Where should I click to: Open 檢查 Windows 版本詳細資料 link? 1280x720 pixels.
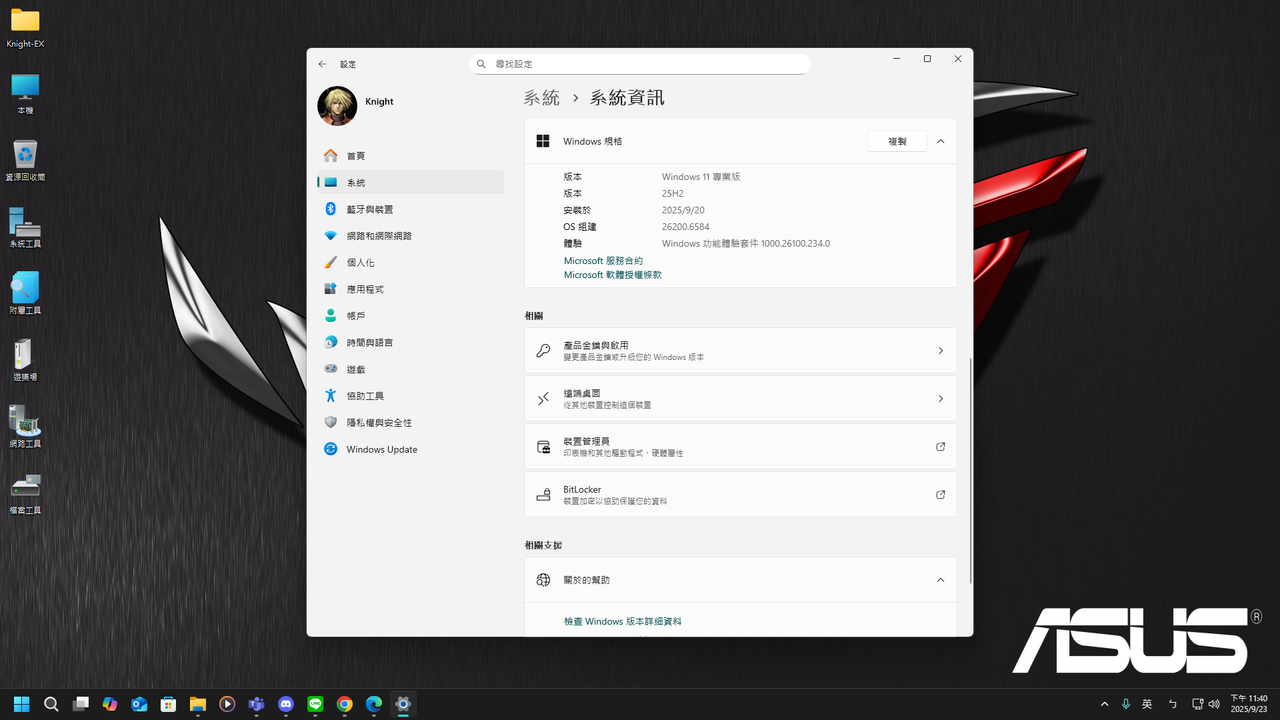pyautogui.click(x=623, y=622)
